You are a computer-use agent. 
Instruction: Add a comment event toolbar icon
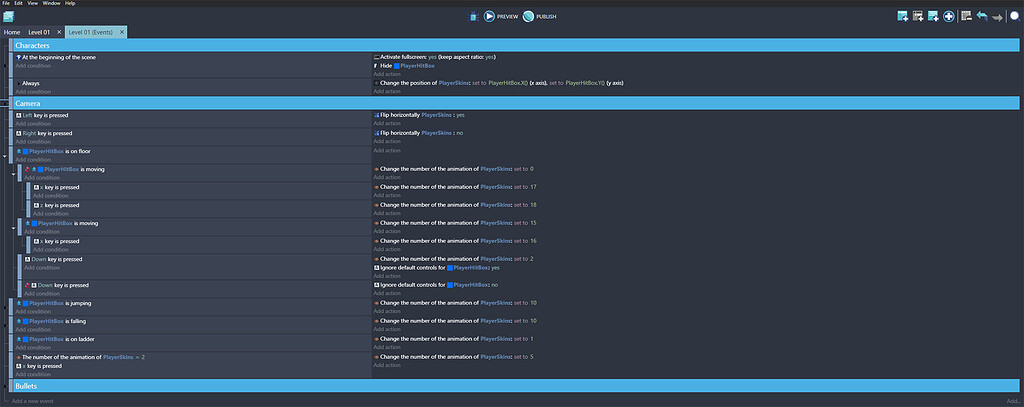pos(933,16)
